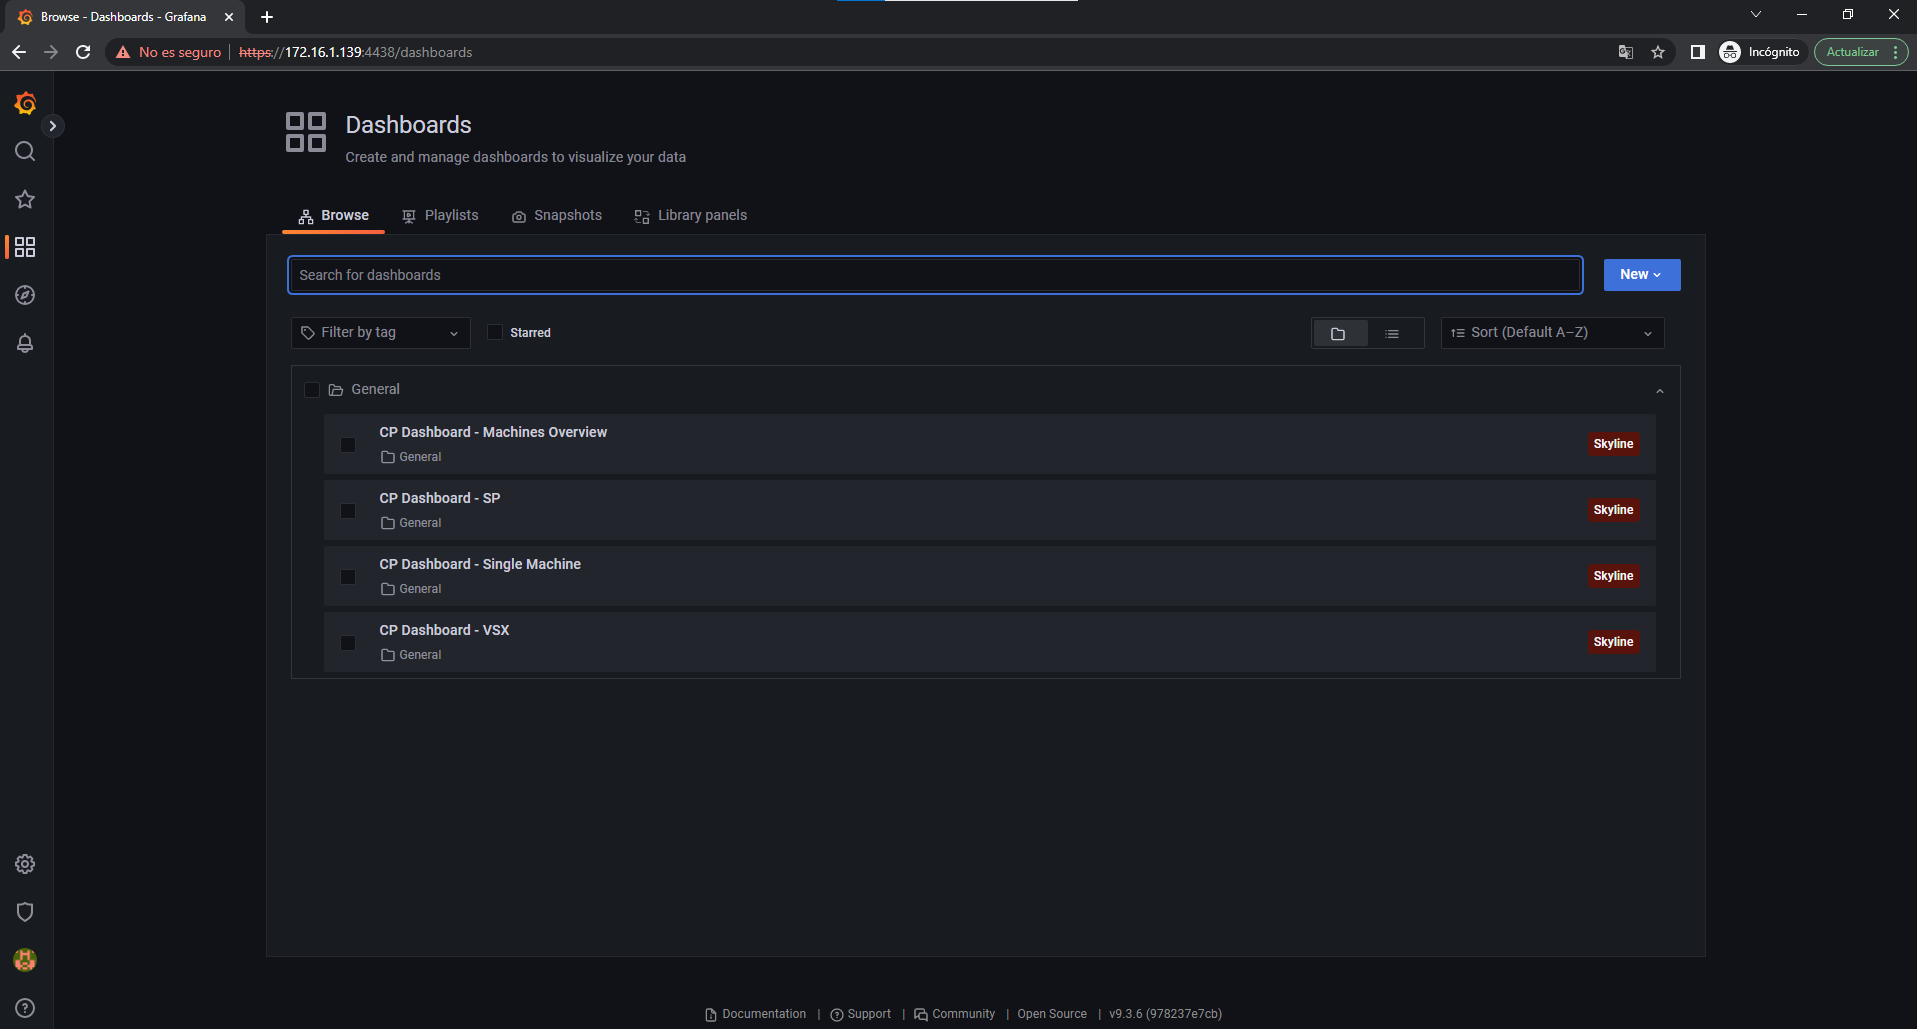Open the Configuration gear icon

25,864
